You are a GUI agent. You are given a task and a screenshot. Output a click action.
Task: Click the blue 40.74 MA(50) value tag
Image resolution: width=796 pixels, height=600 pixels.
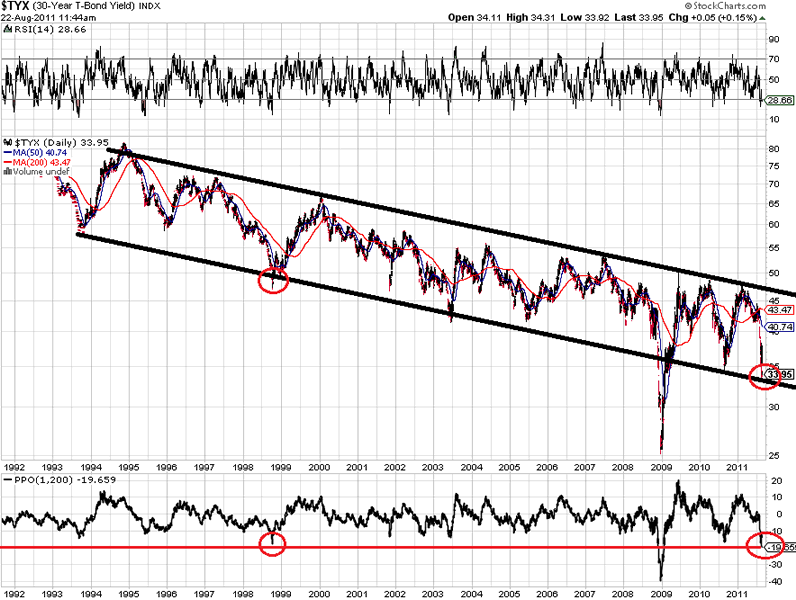pos(779,327)
